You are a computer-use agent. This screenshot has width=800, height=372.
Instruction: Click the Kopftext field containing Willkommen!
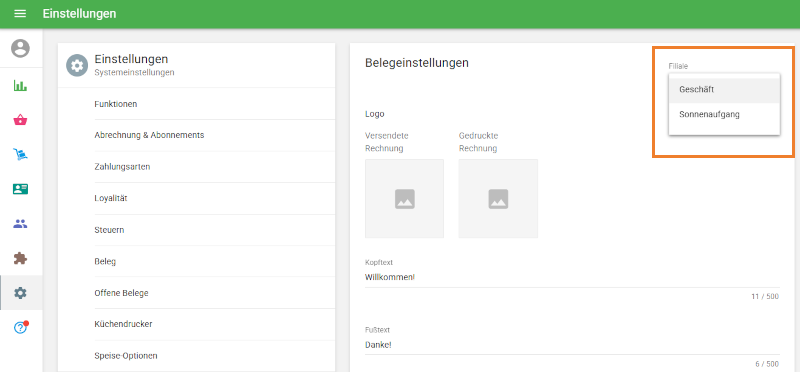pos(572,278)
